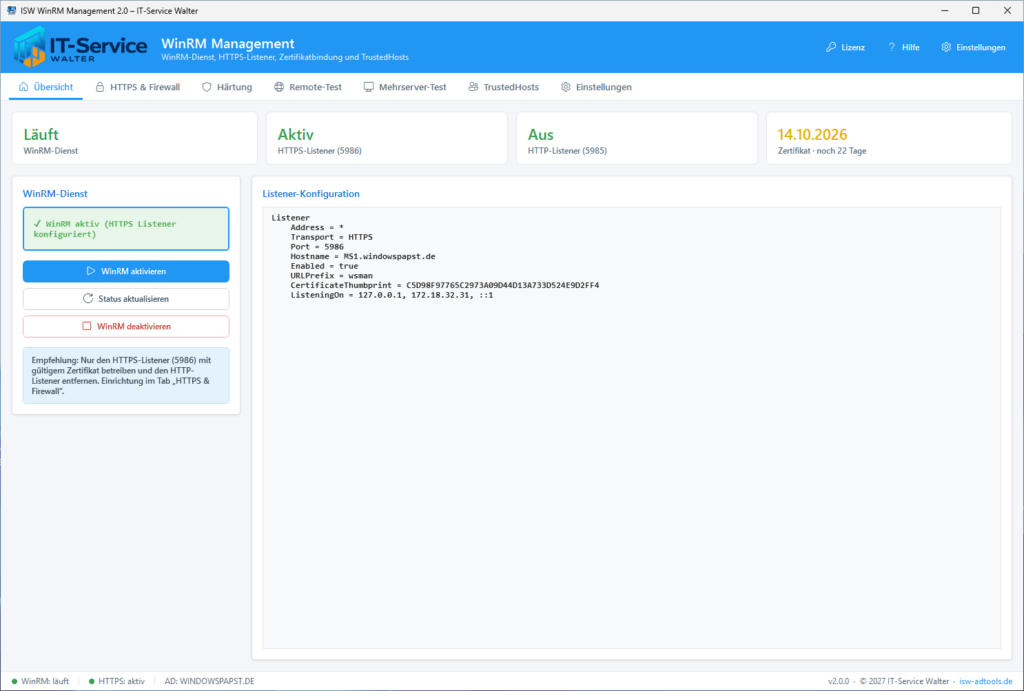Click the Transport = HTTPS line

pyautogui.click(x=332, y=237)
